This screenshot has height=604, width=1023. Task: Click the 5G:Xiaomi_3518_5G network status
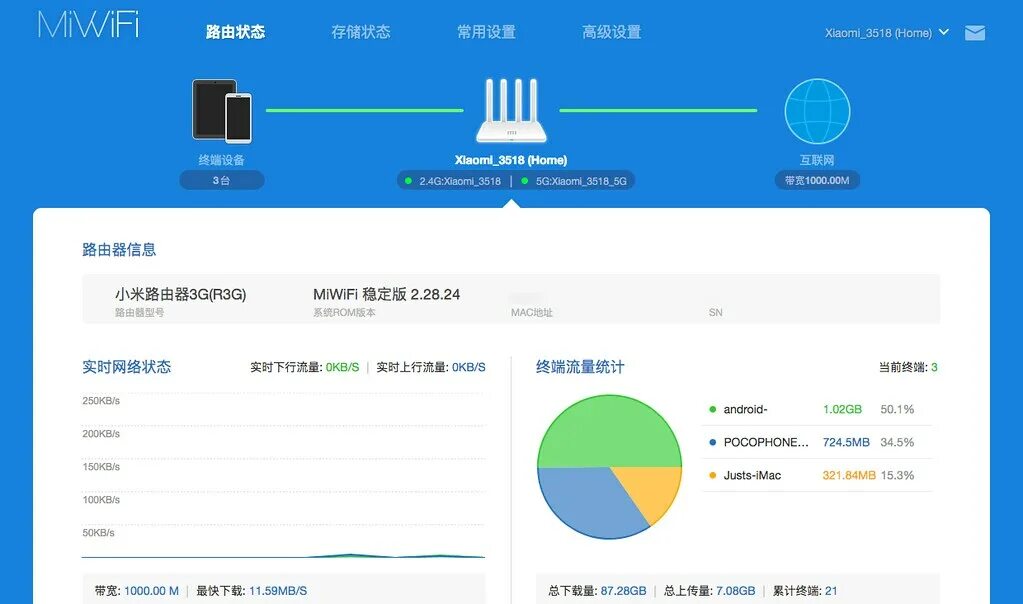(x=574, y=181)
